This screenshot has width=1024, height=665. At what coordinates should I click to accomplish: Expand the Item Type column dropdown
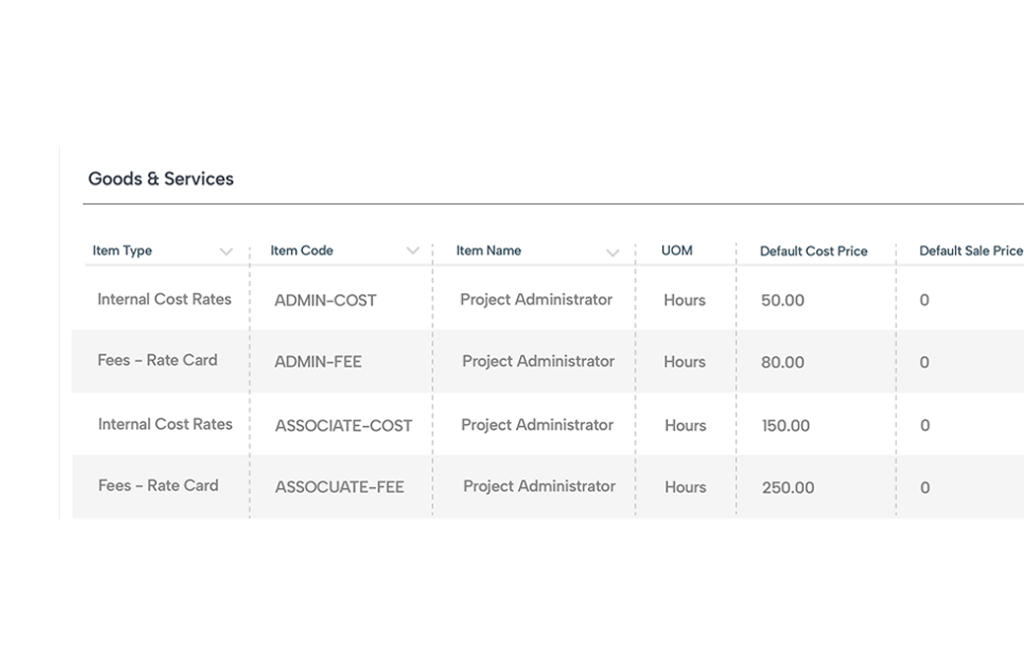click(226, 252)
